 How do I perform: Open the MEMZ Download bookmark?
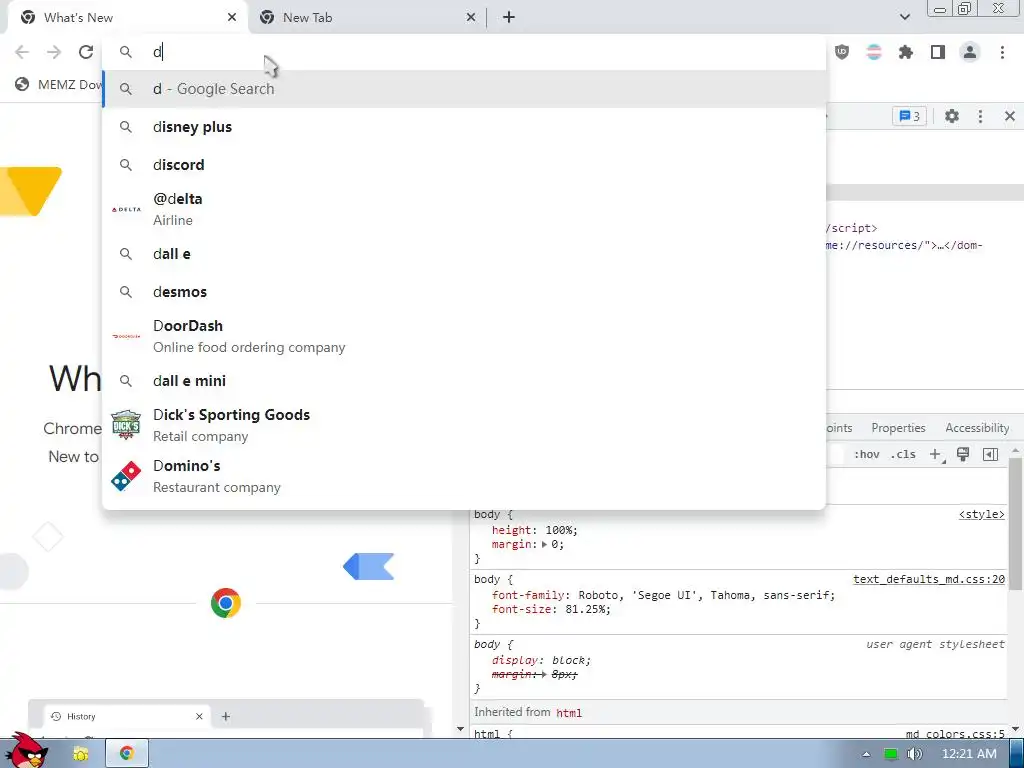click(x=59, y=84)
